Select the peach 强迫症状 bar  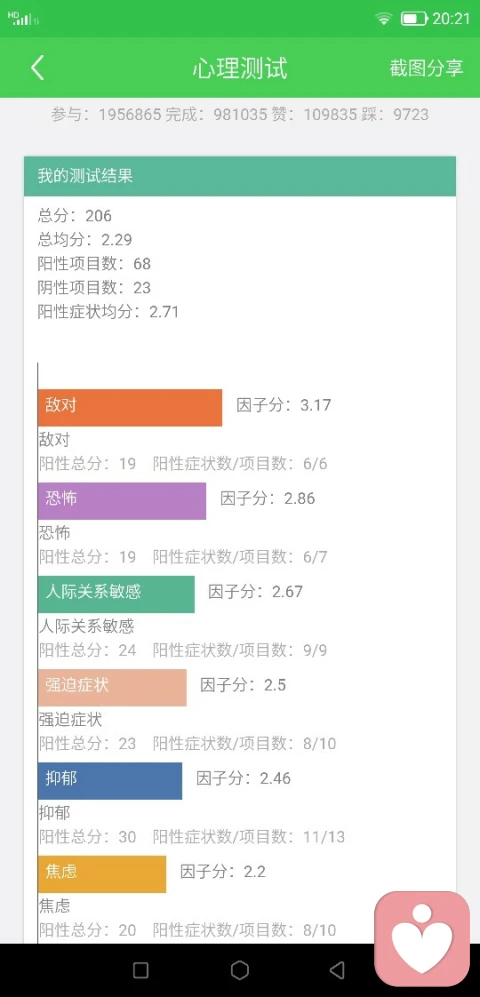point(113,687)
